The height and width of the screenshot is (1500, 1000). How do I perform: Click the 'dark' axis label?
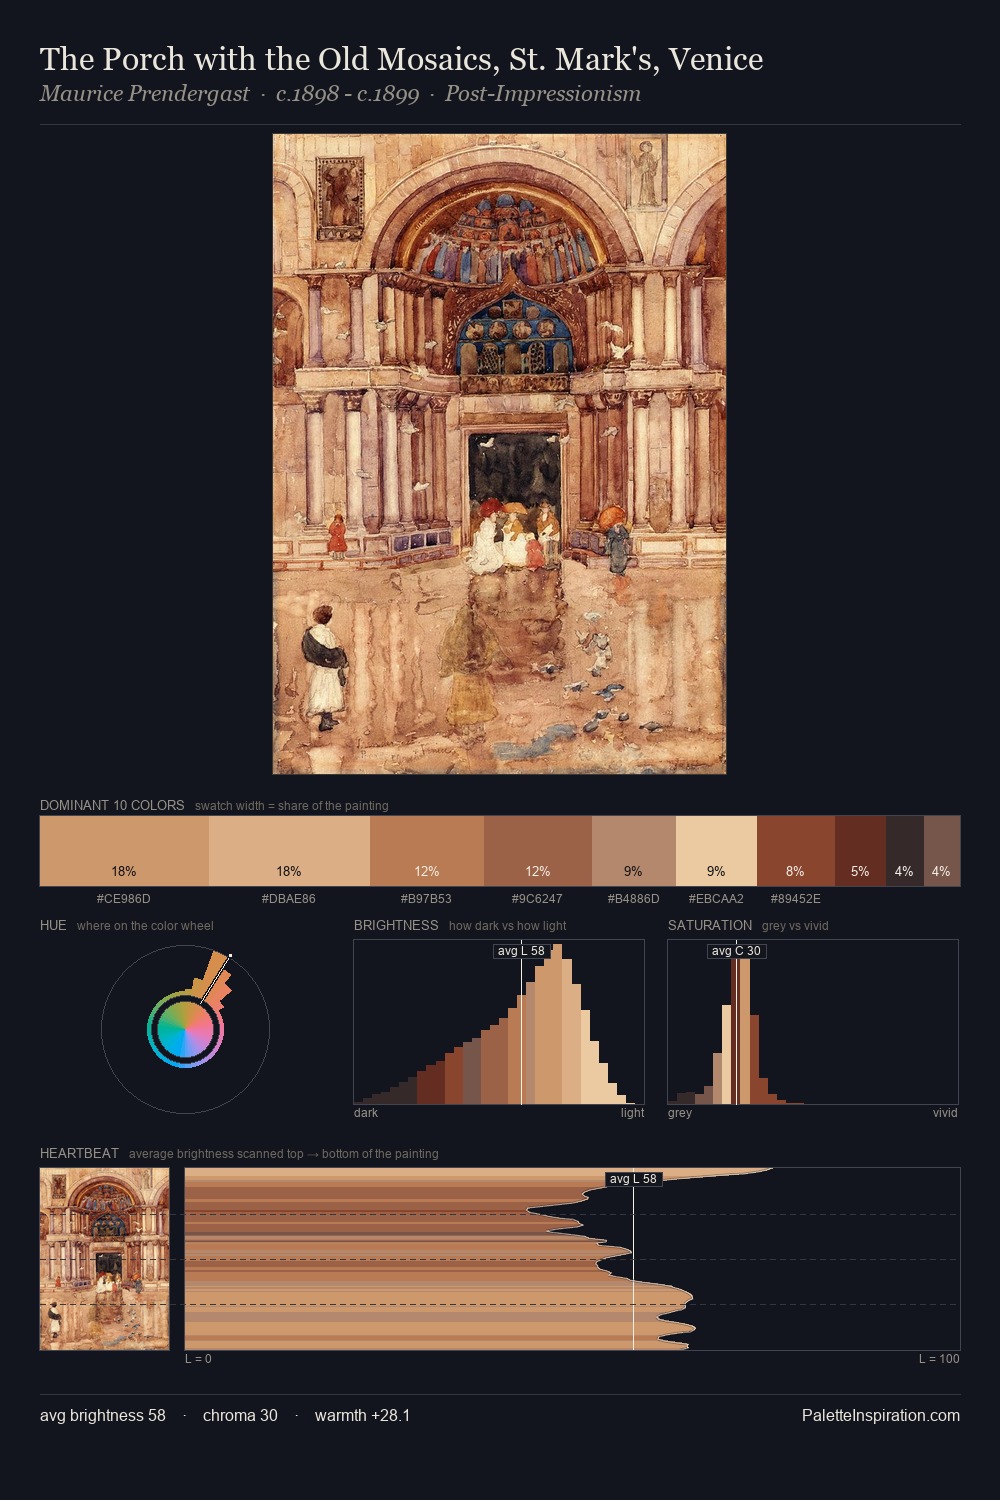366,1113
